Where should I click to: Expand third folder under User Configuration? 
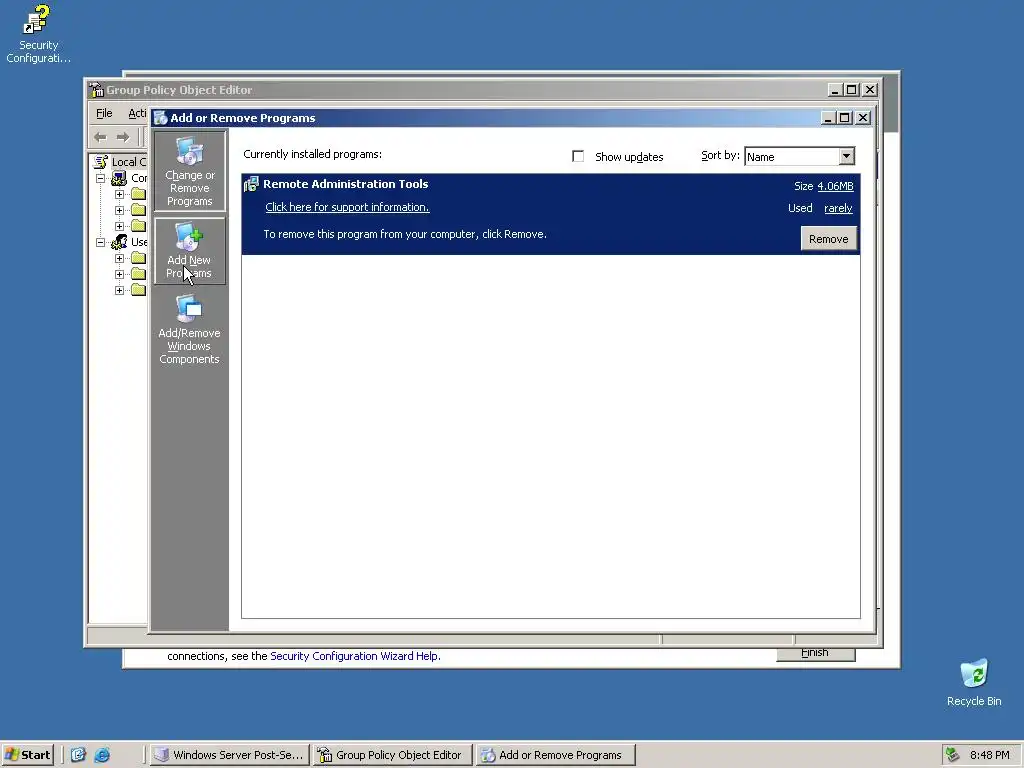tap(119, 290)
